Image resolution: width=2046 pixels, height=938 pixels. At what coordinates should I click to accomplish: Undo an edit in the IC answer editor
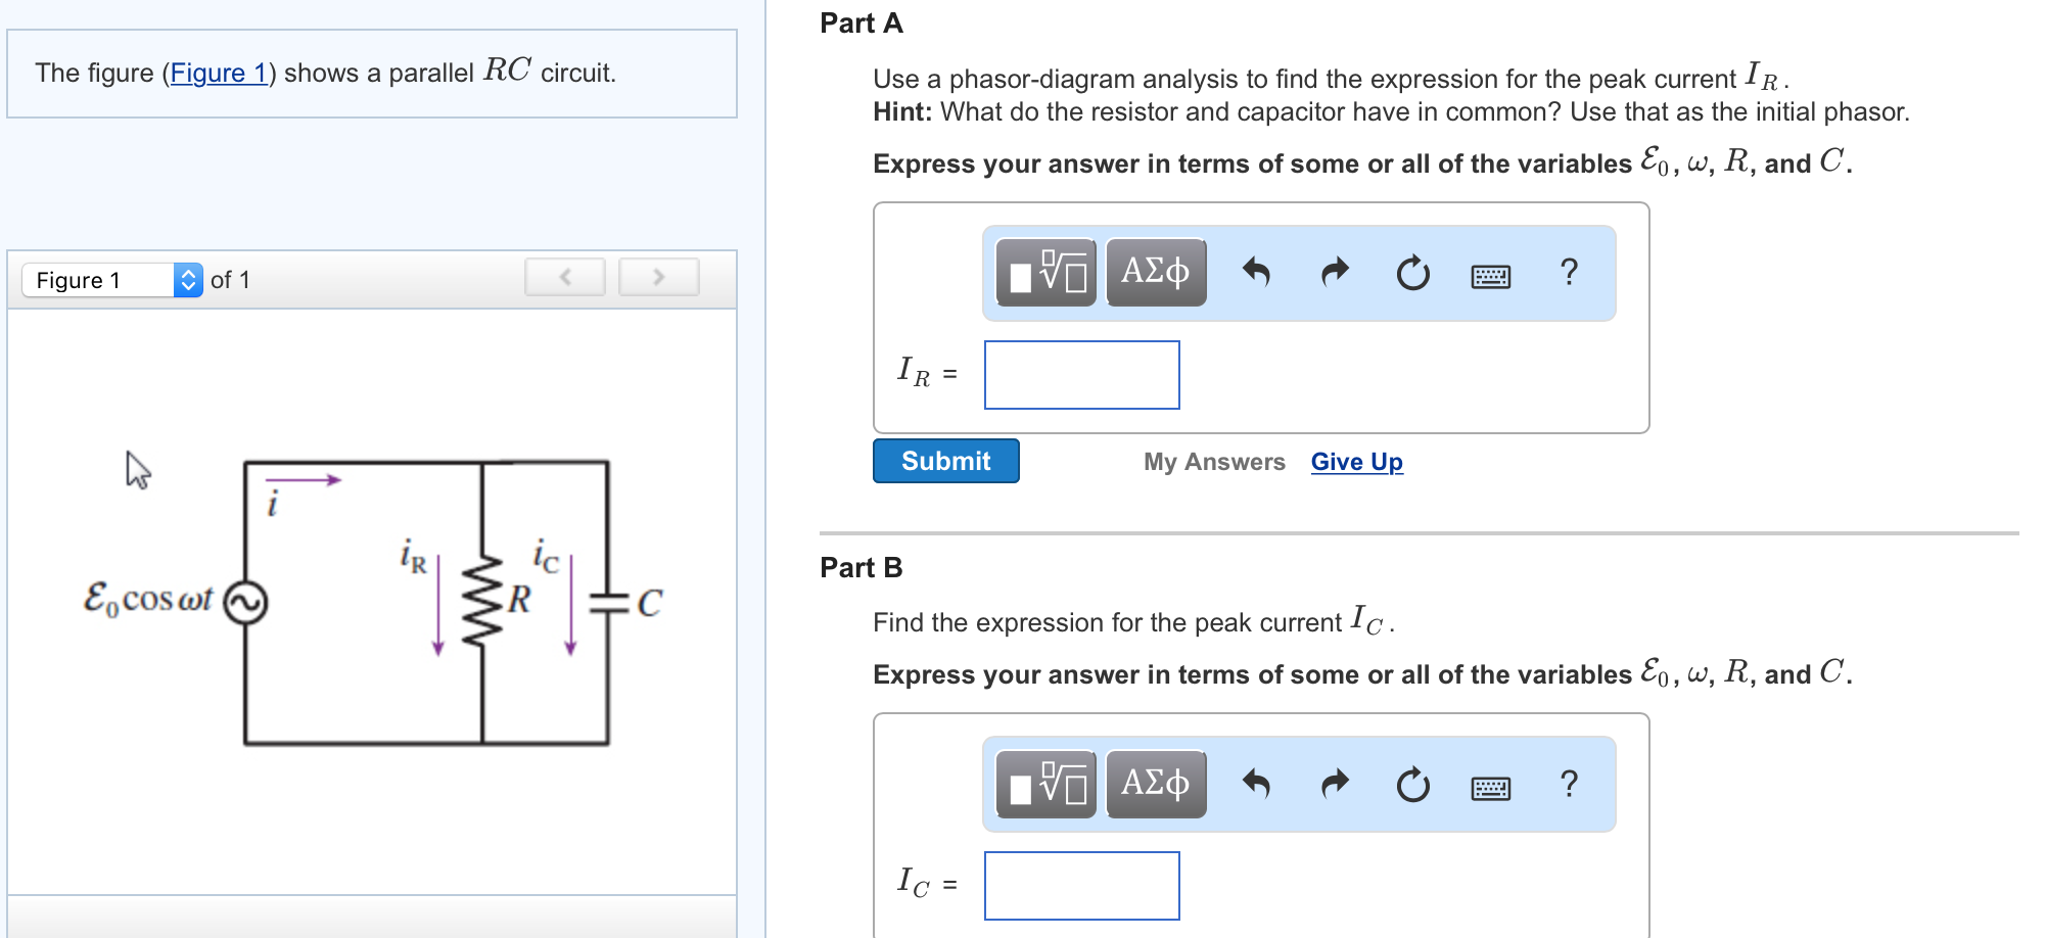(x=1258, y=785)
